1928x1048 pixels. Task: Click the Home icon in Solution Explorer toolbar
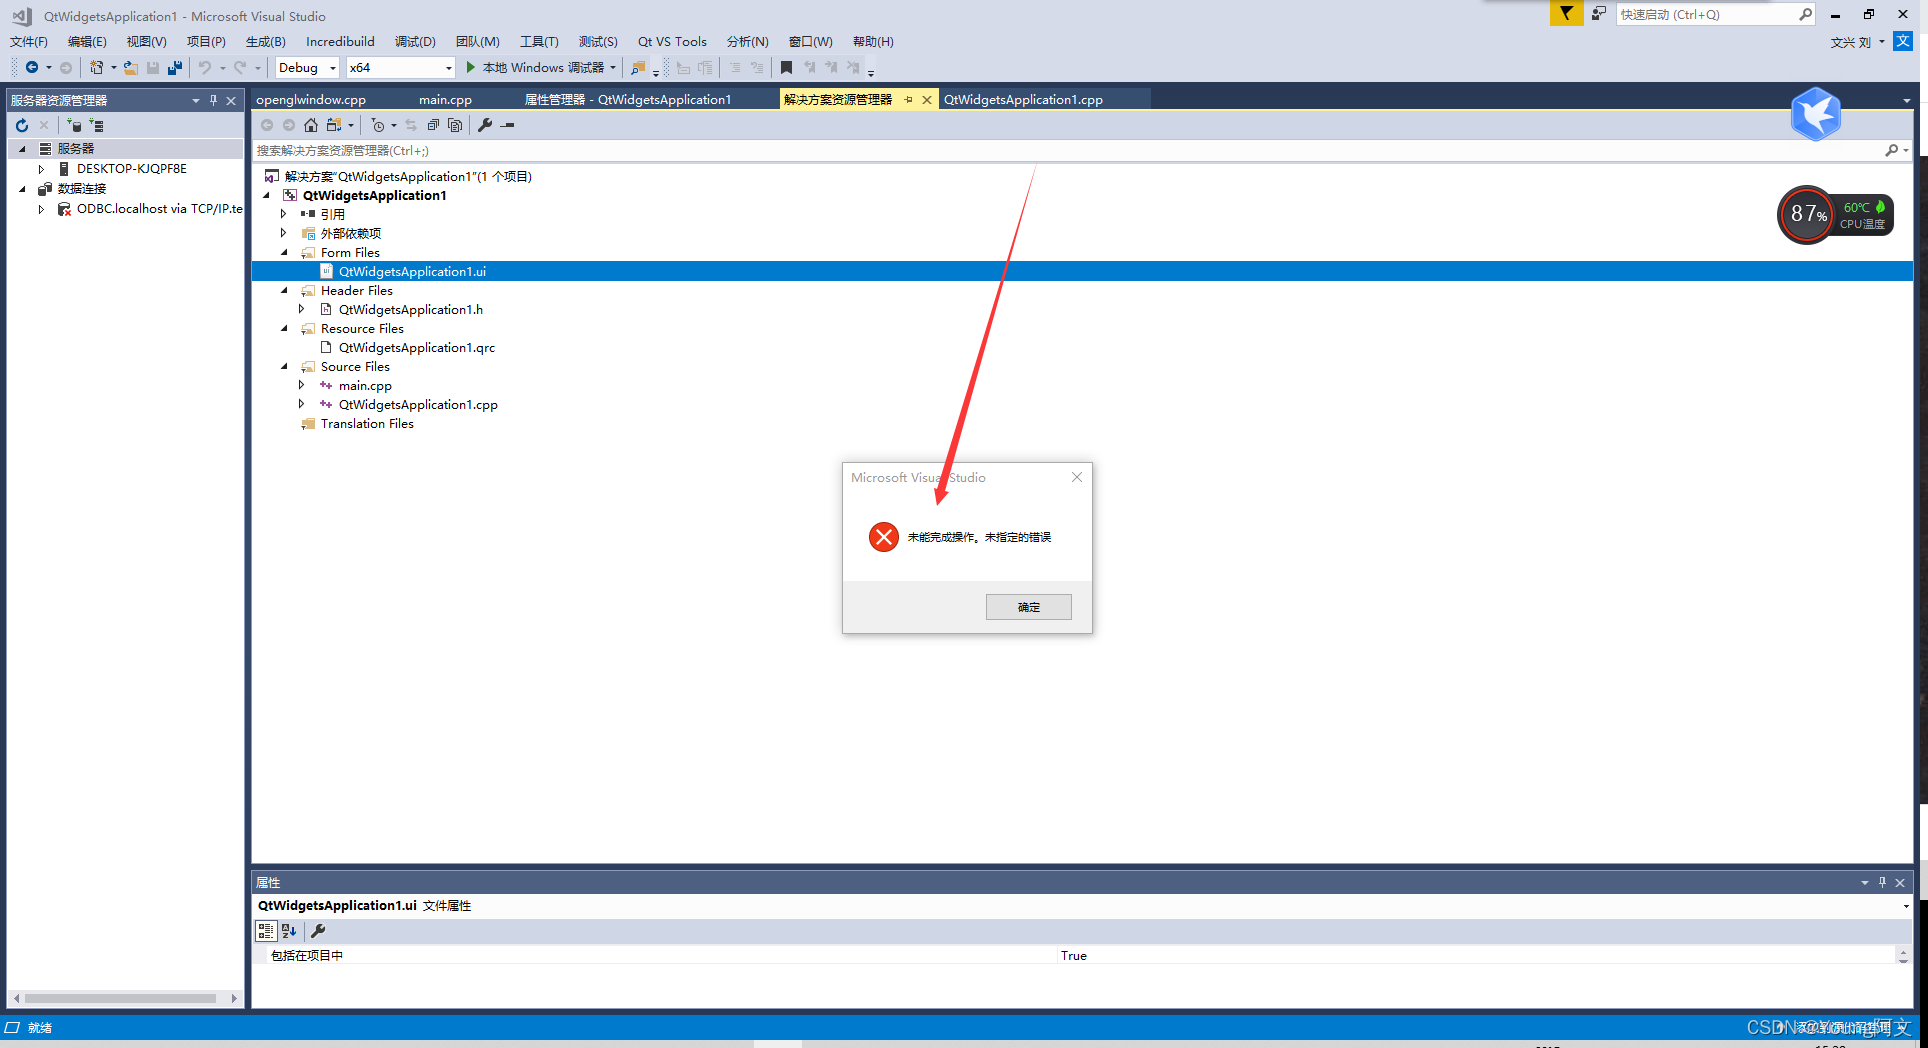[x=311, y=125]
